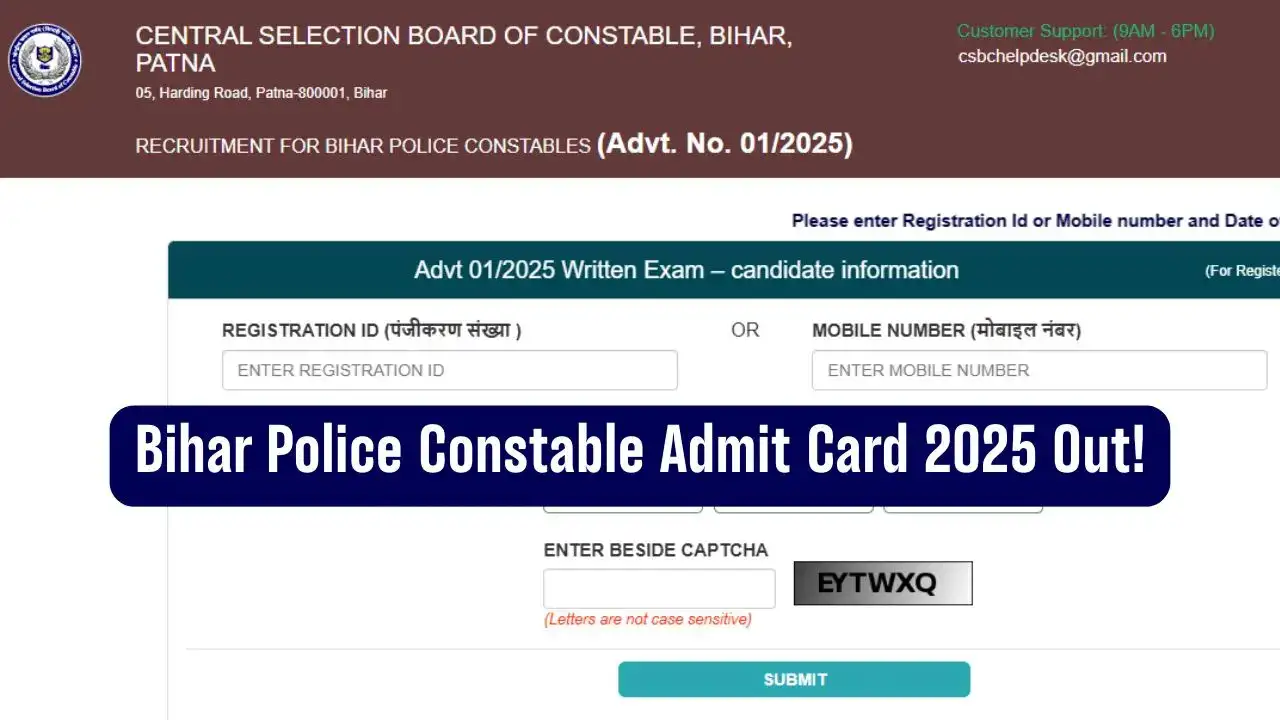Click the bold Advt. No. 01/2025 header text

pos(724,144)
